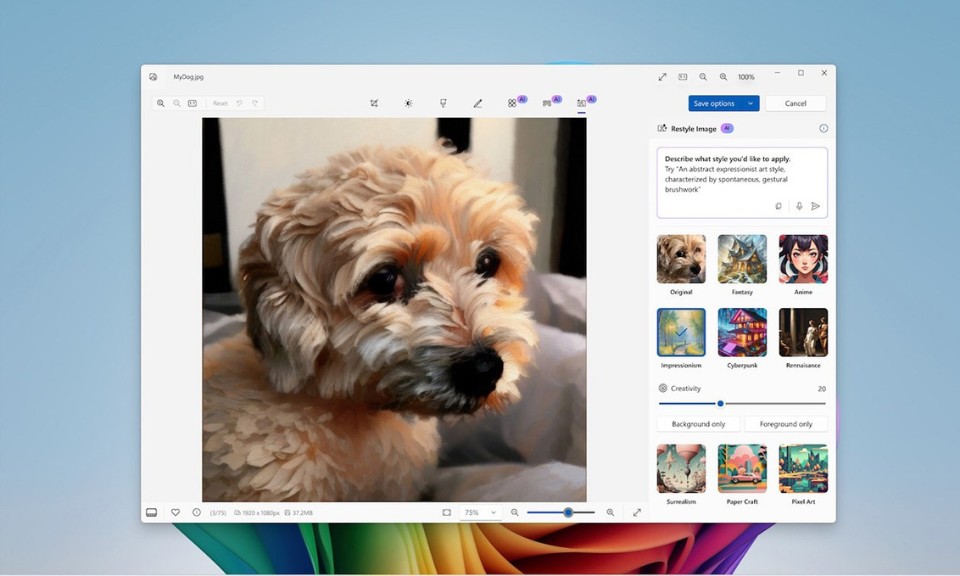Click the microphone icon in the prompt box
This screenshot has height=576, width=960.
[x=799, y=206]
